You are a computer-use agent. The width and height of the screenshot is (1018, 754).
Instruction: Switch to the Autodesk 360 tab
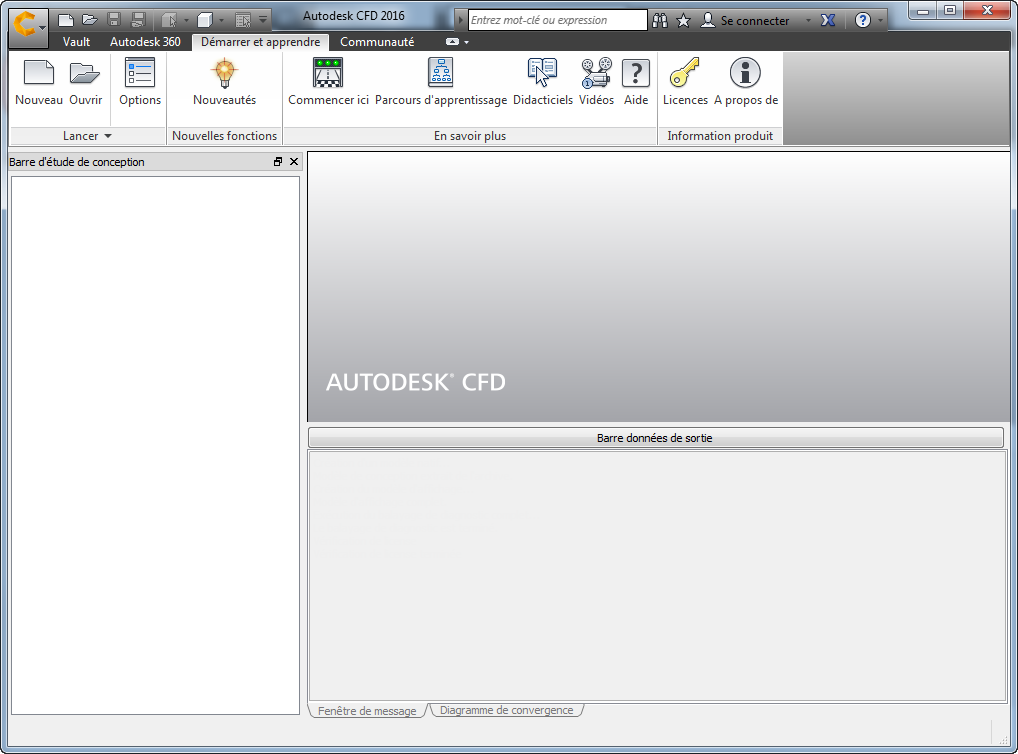(x=145, y=42)
